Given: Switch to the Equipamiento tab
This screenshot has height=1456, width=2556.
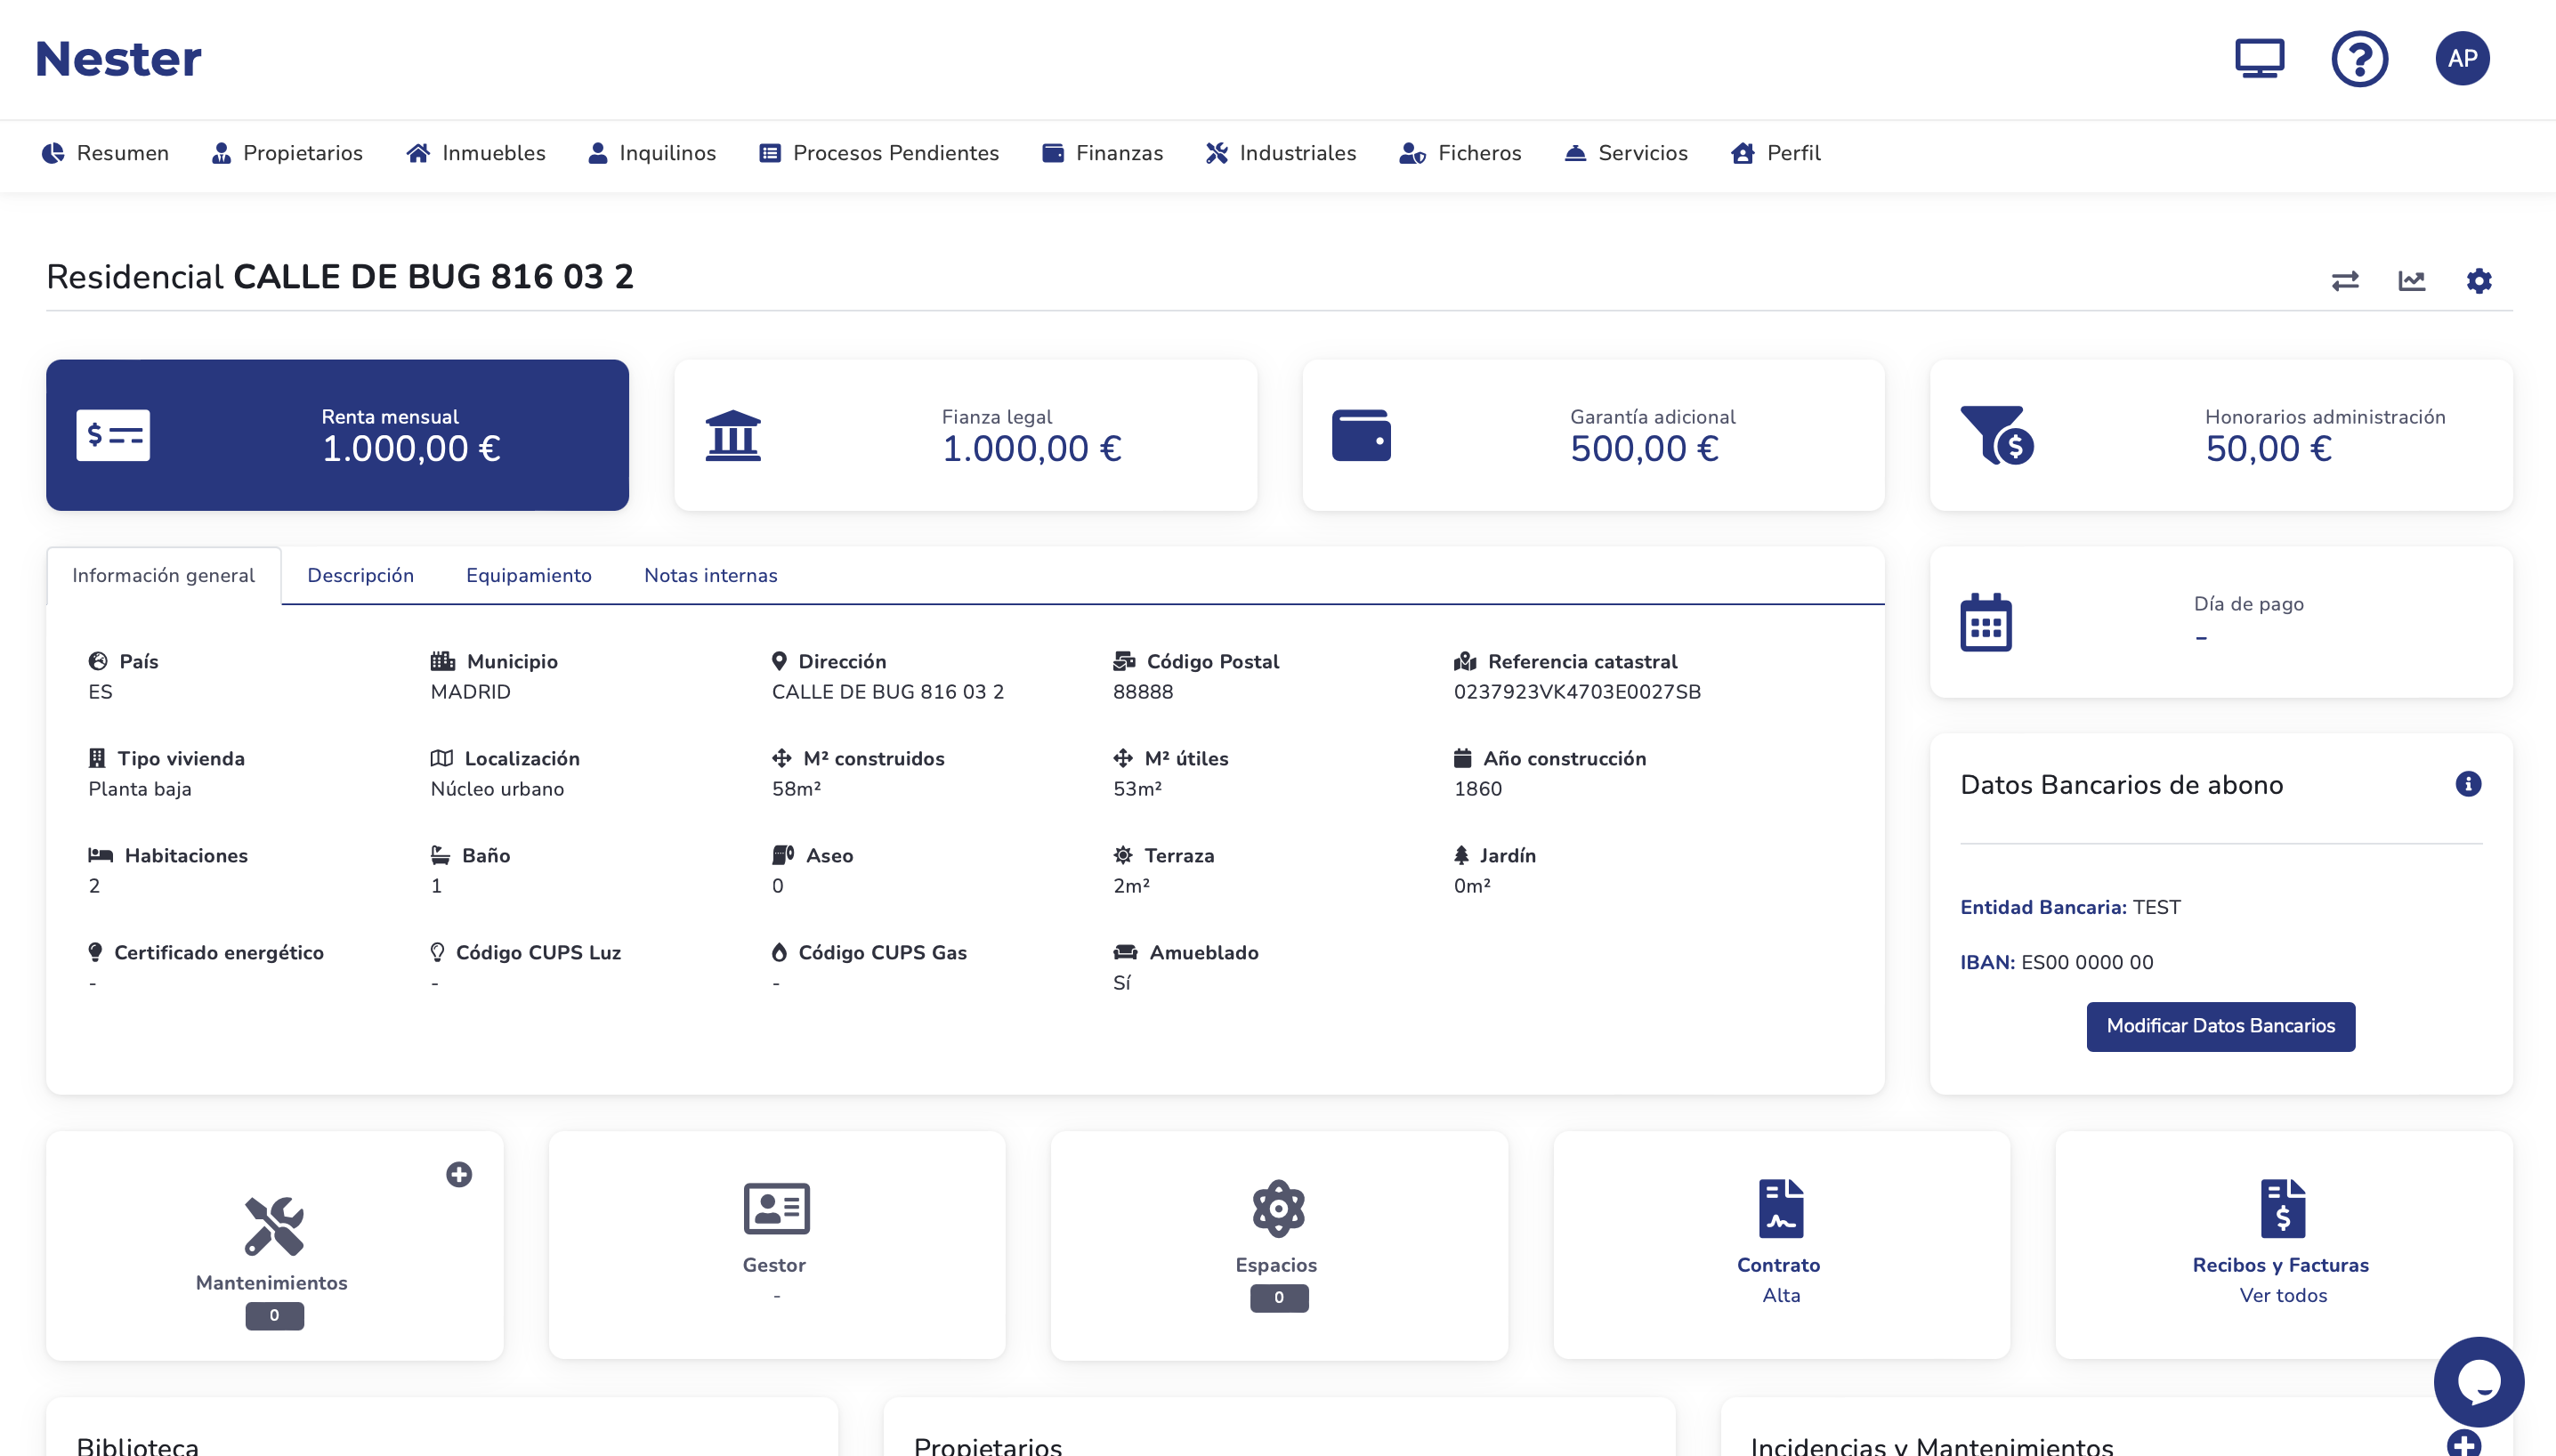Looking at the screenshot, I should 529,575.
